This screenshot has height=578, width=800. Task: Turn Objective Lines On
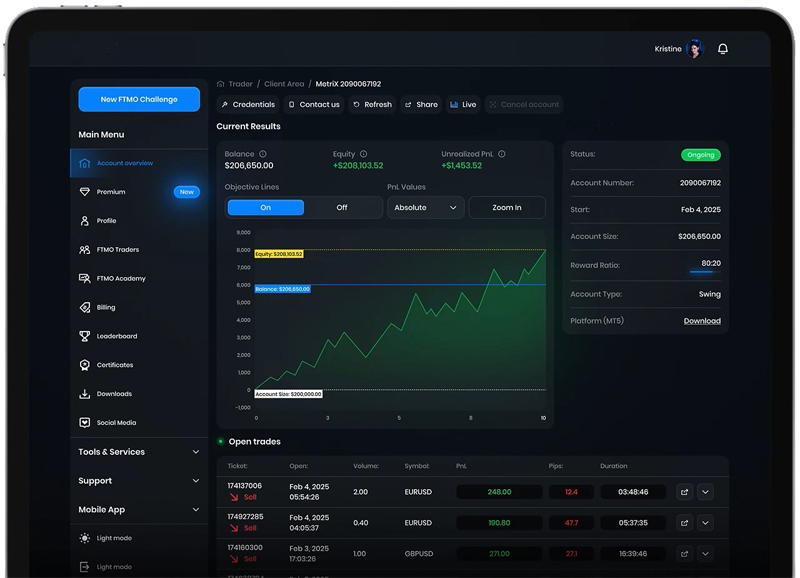point(266,208)
